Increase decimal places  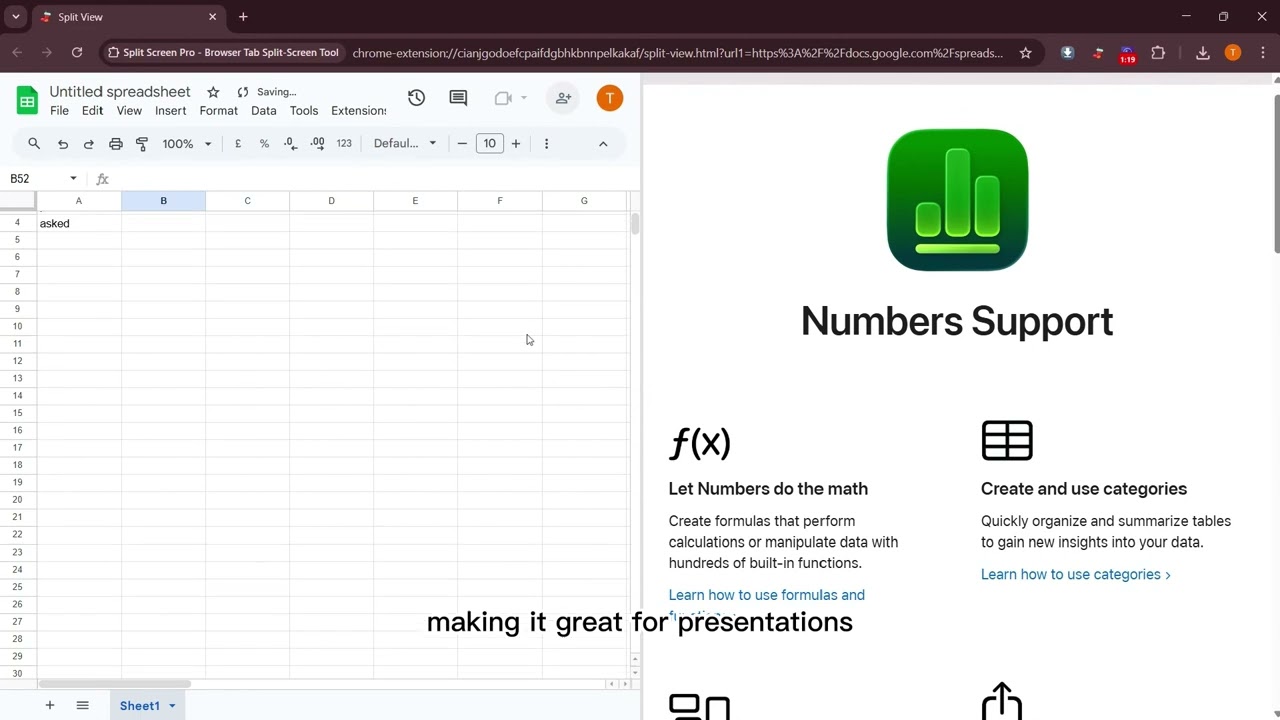[x=317, y=144]
